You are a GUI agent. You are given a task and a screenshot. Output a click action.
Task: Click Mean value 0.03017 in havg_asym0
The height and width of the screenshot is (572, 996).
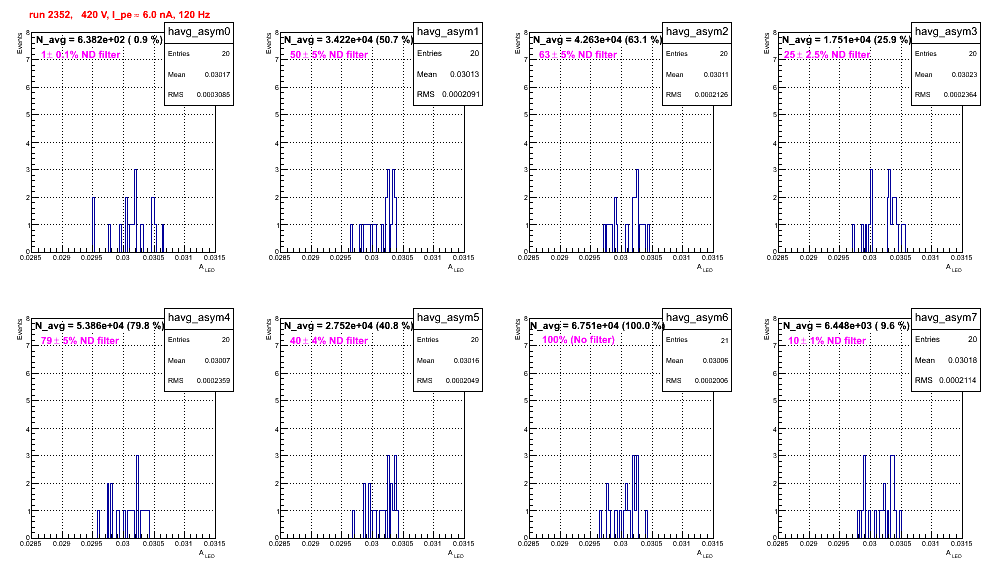(217, 74)
